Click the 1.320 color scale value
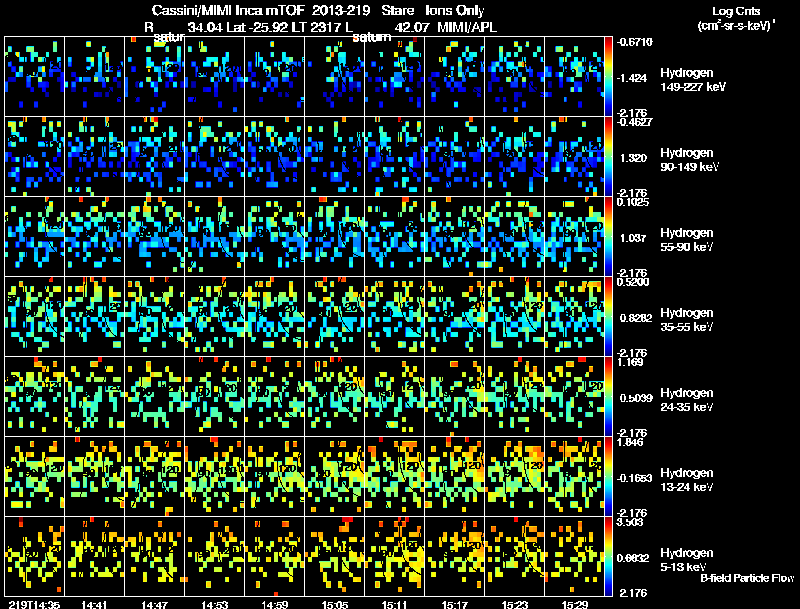800x609 pixels. tap(633, 158)
